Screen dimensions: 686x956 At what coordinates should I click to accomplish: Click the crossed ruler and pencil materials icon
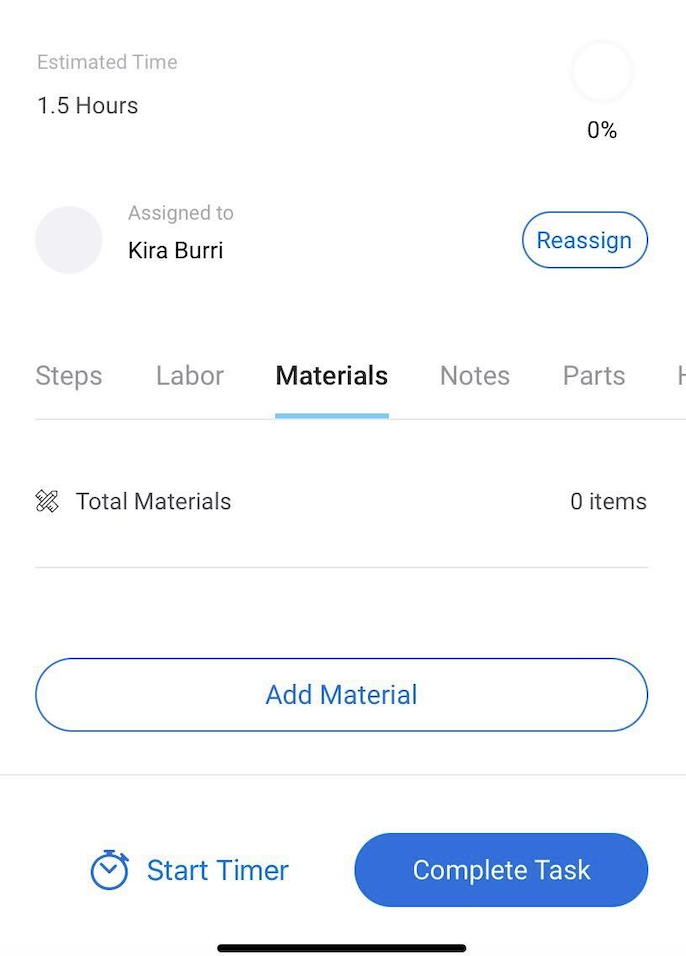(x=47, y=502)
